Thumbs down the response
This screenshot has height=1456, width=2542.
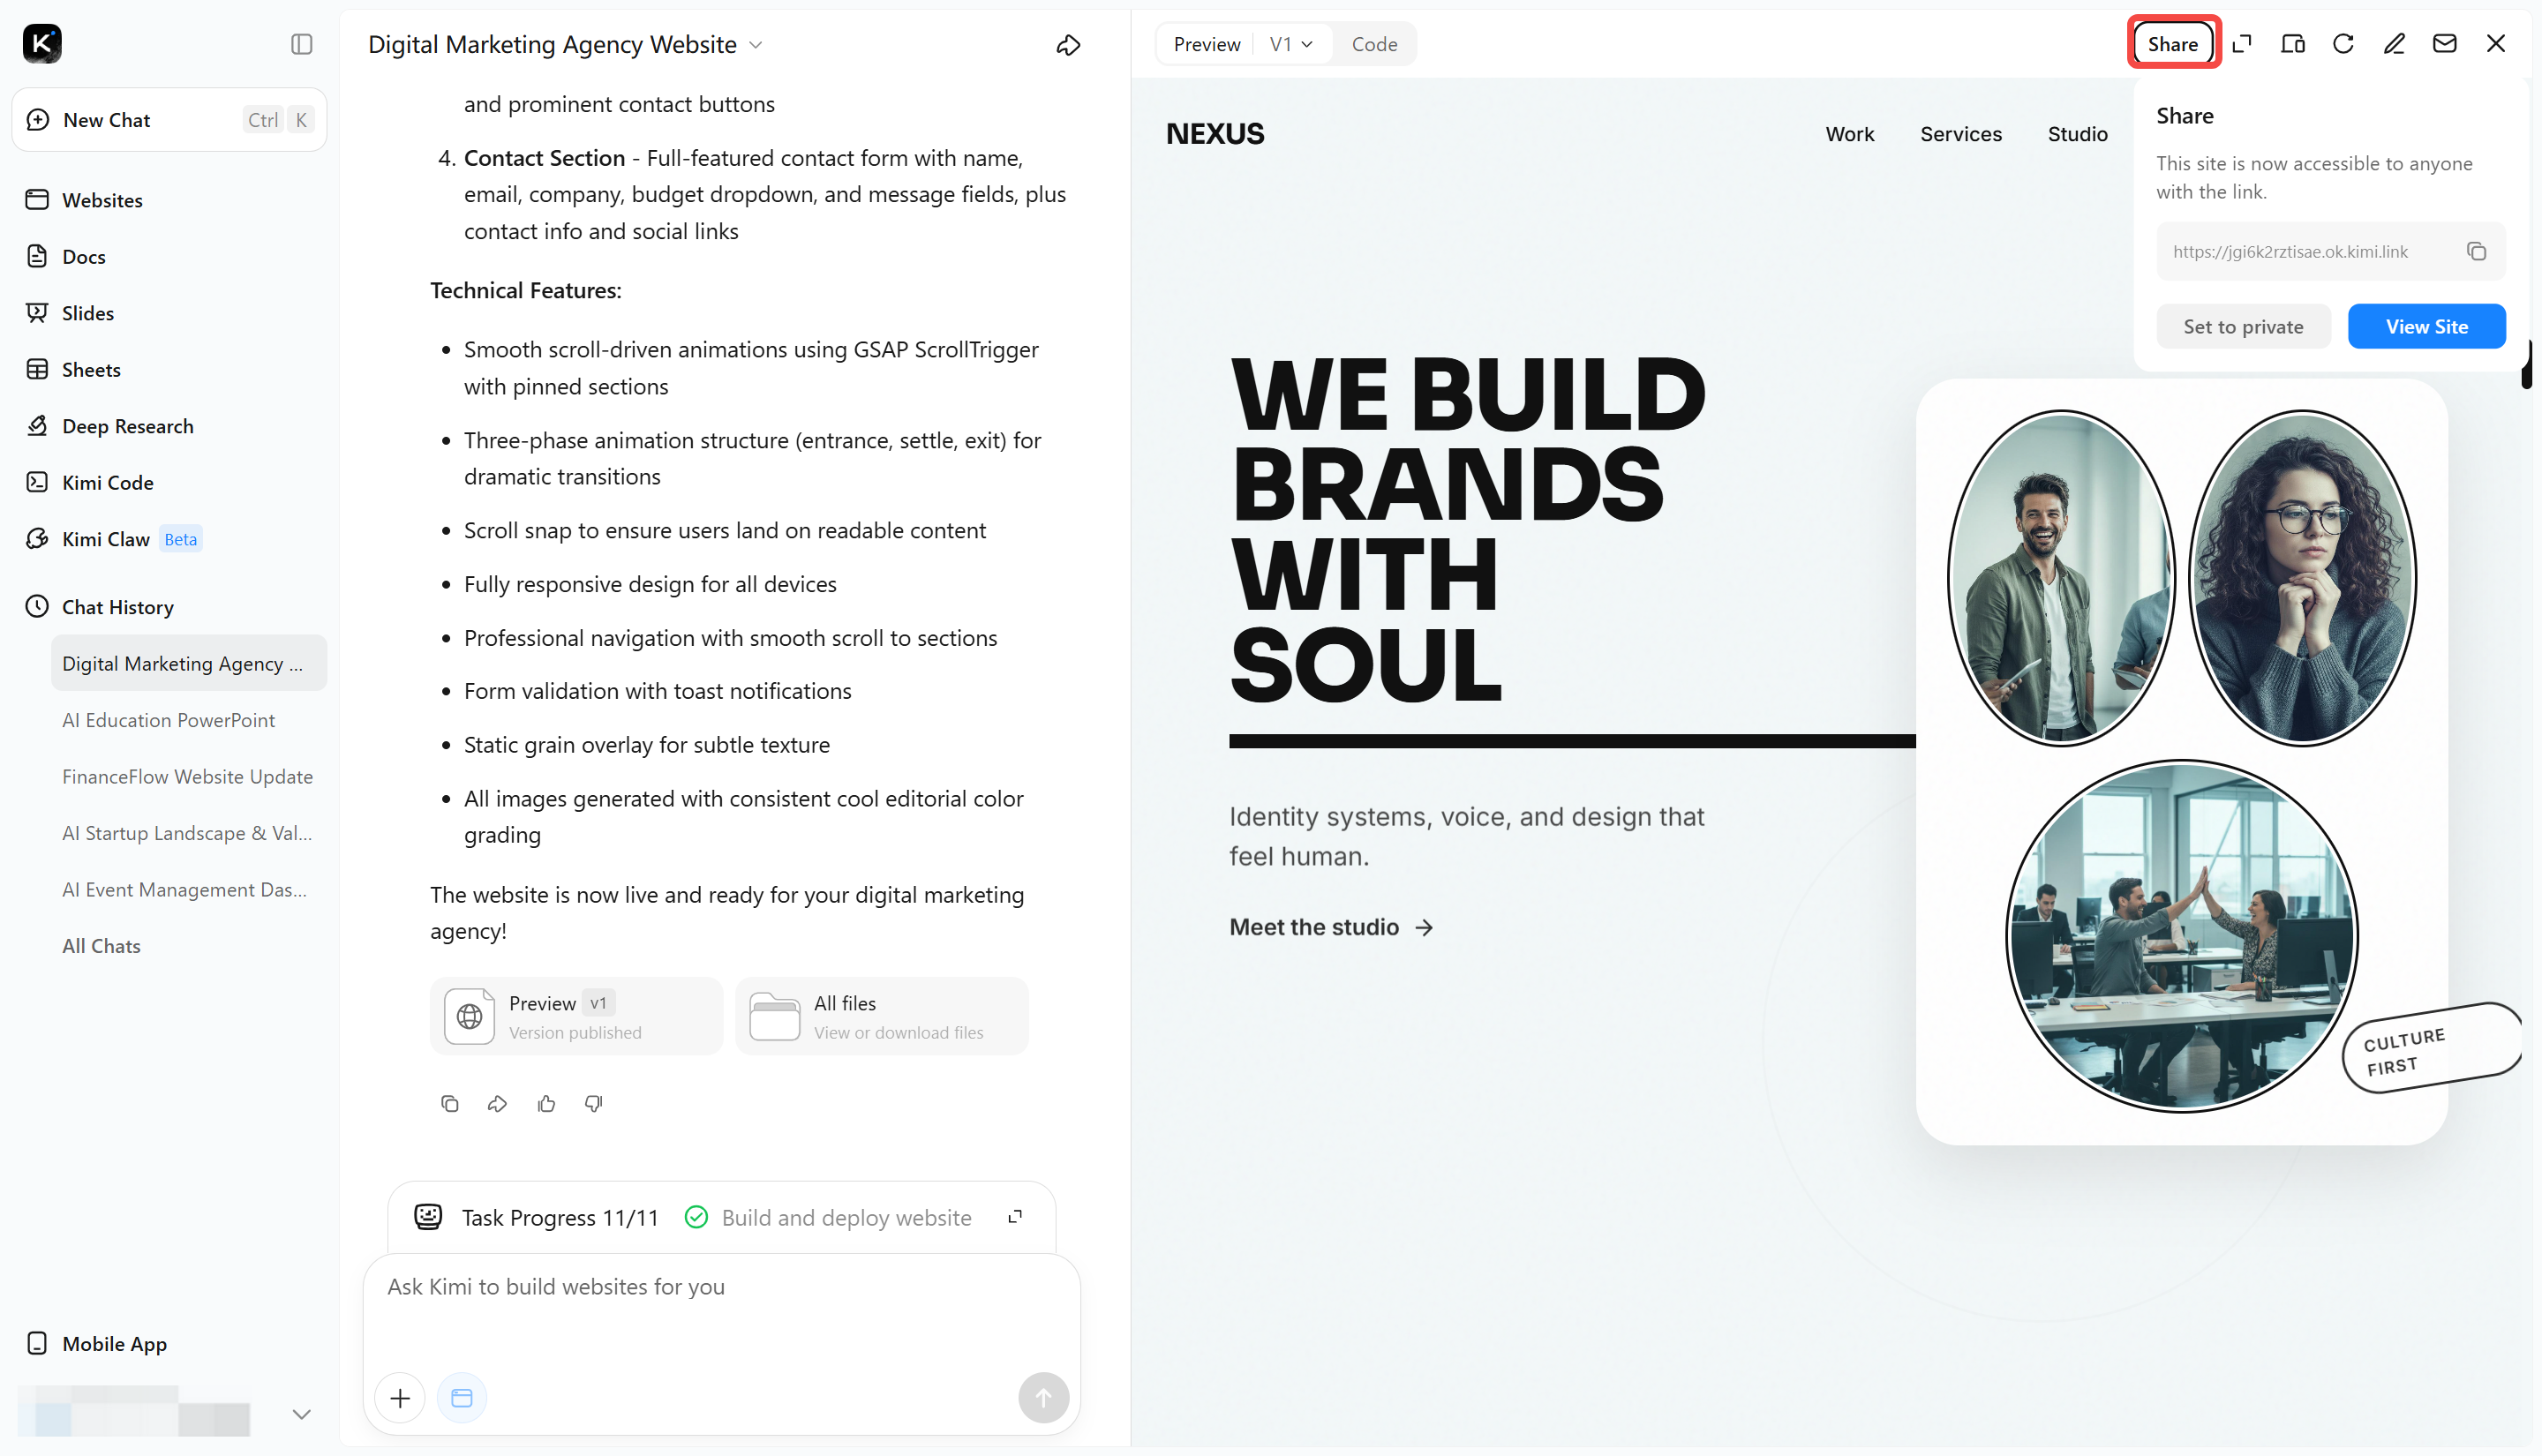(x=594, y=1103)
